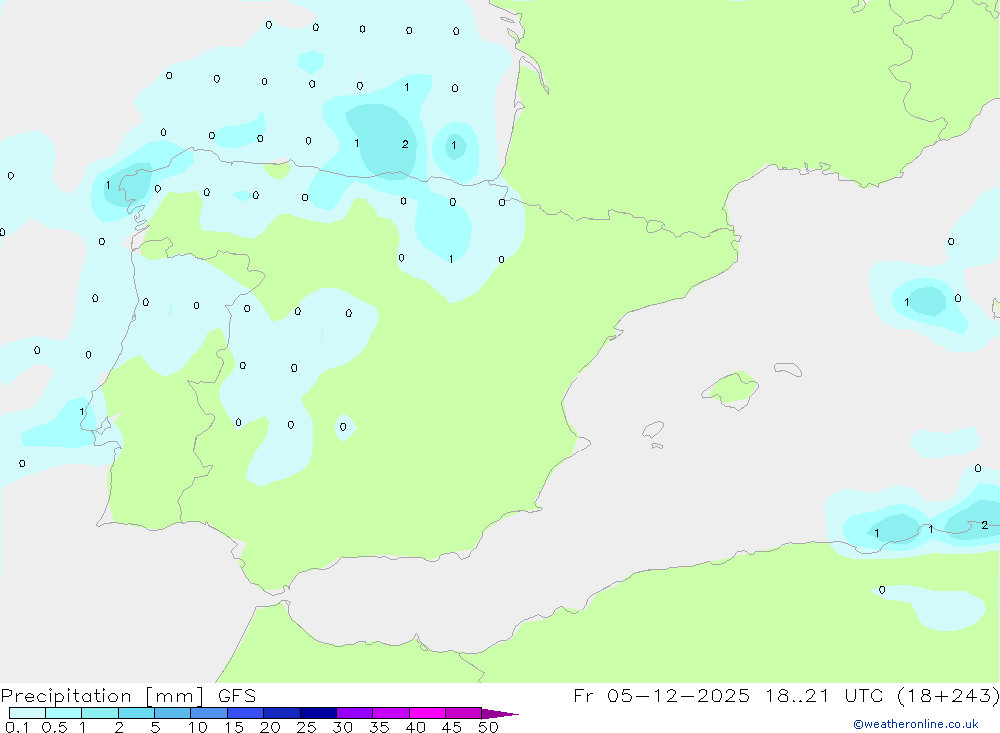Click the "0.5" legend scale label
1000x733 pixels.
(x=55, y=727)
